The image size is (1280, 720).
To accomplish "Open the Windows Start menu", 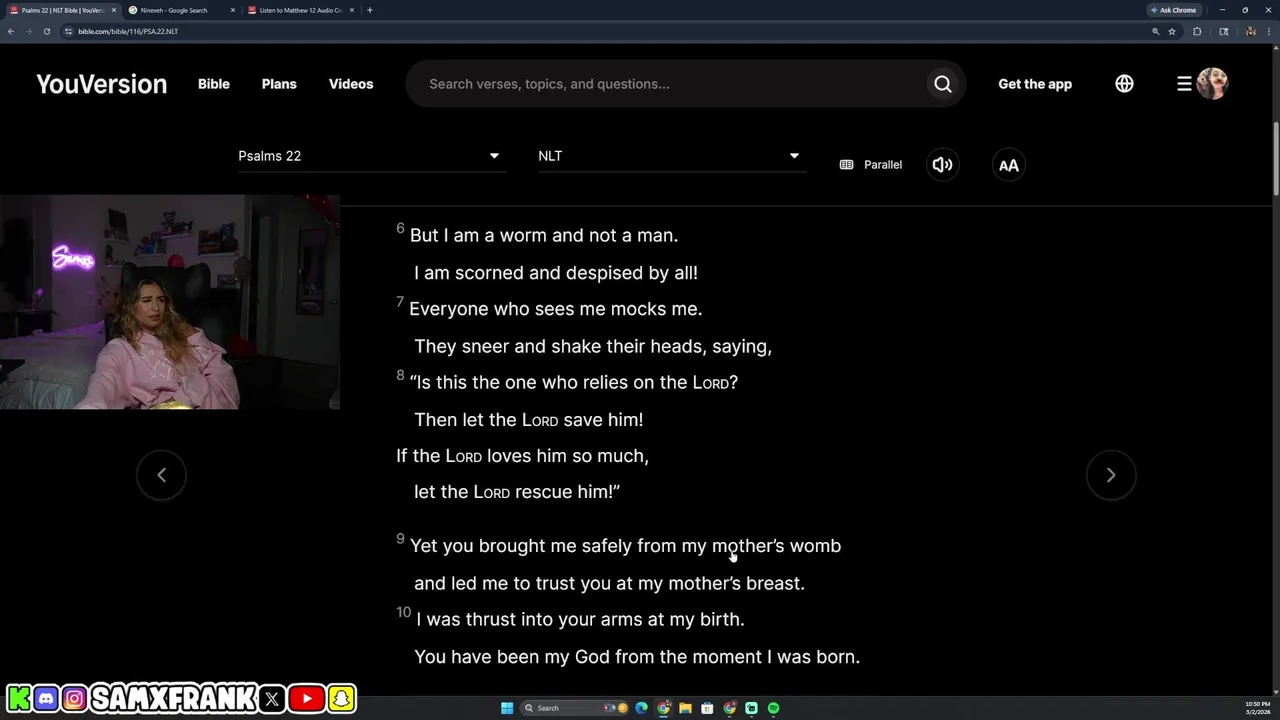I will 507,708.
